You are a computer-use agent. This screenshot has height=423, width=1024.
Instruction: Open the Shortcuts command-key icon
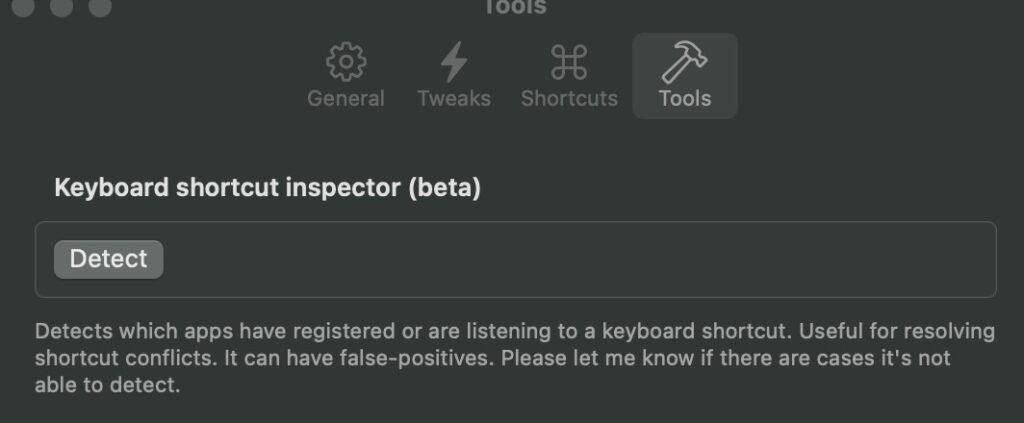click(569, 61)
